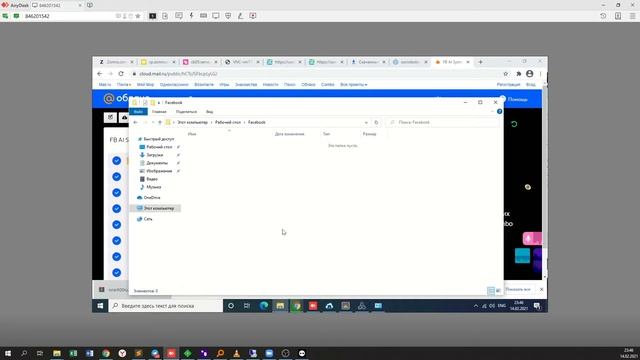The height and width of the screenshot is (360, 640).
Task: Activate the AnyDesk whiteboard pen icon
Action: pos(240,16)
